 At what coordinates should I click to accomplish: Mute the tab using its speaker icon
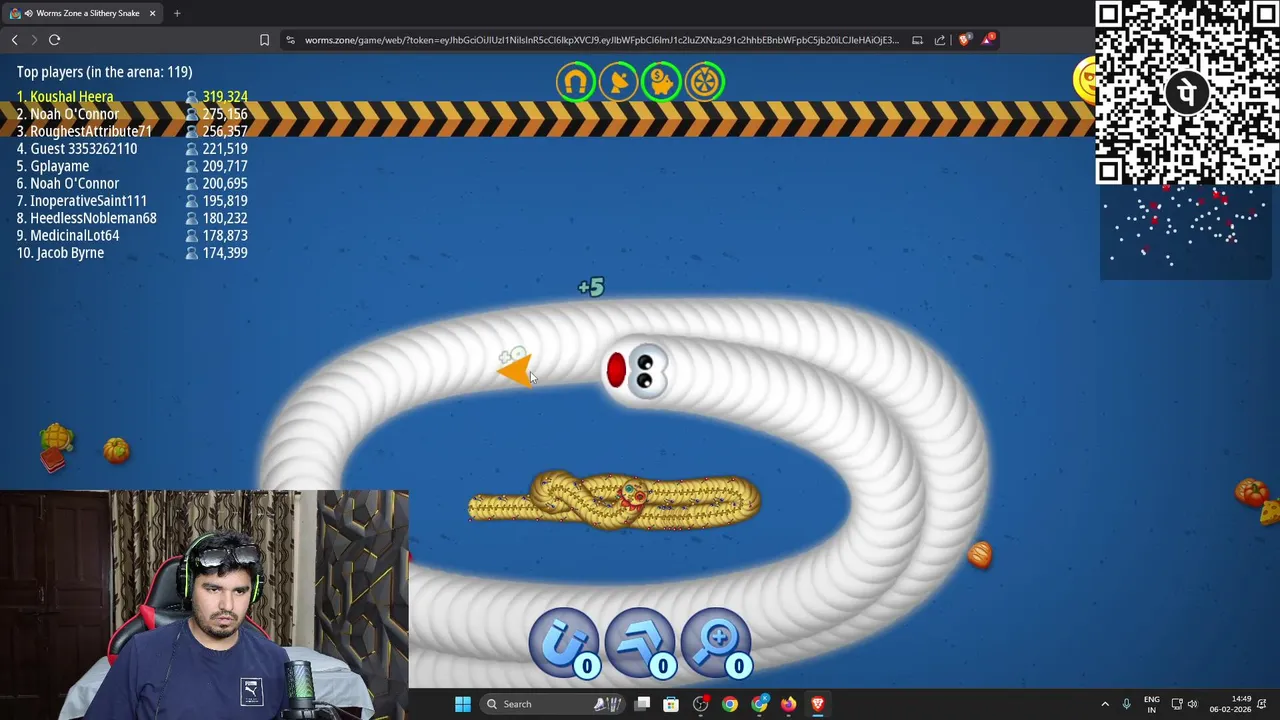point(28,13)
